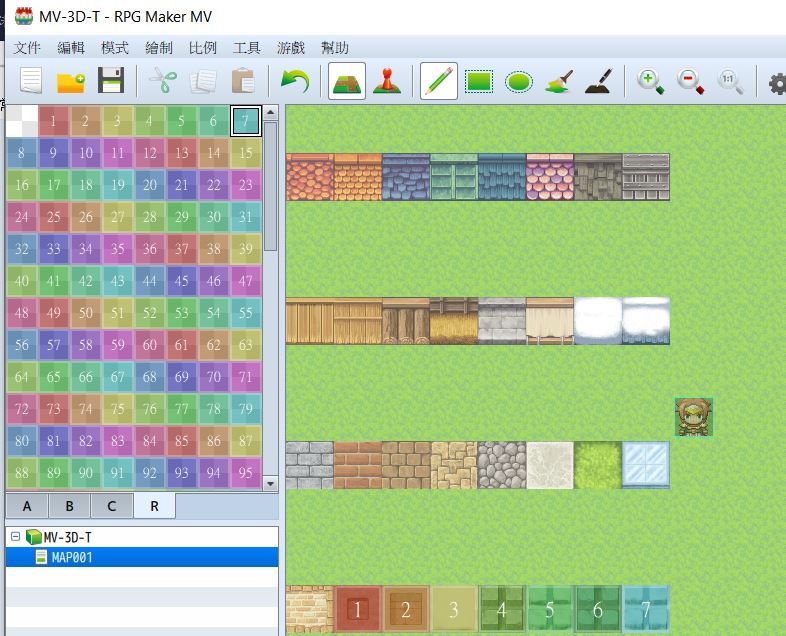Image resolution: width=786 pixels, height=636 pixels.
Task: Switch to tileset tab C
Action: click(x=112, y=506)
